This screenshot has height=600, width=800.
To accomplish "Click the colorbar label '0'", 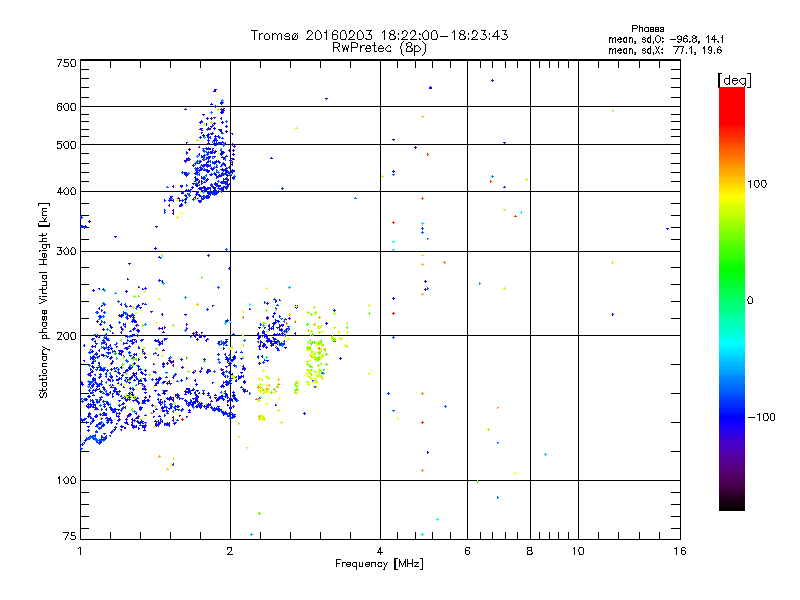I will tap(750, 301).
